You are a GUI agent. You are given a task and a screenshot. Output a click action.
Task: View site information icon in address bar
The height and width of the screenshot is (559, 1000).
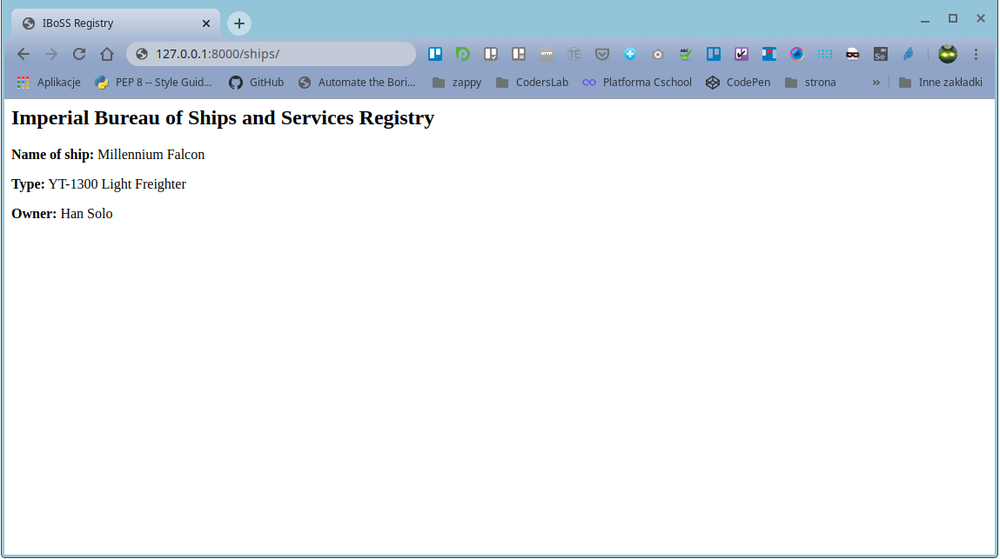142,54
